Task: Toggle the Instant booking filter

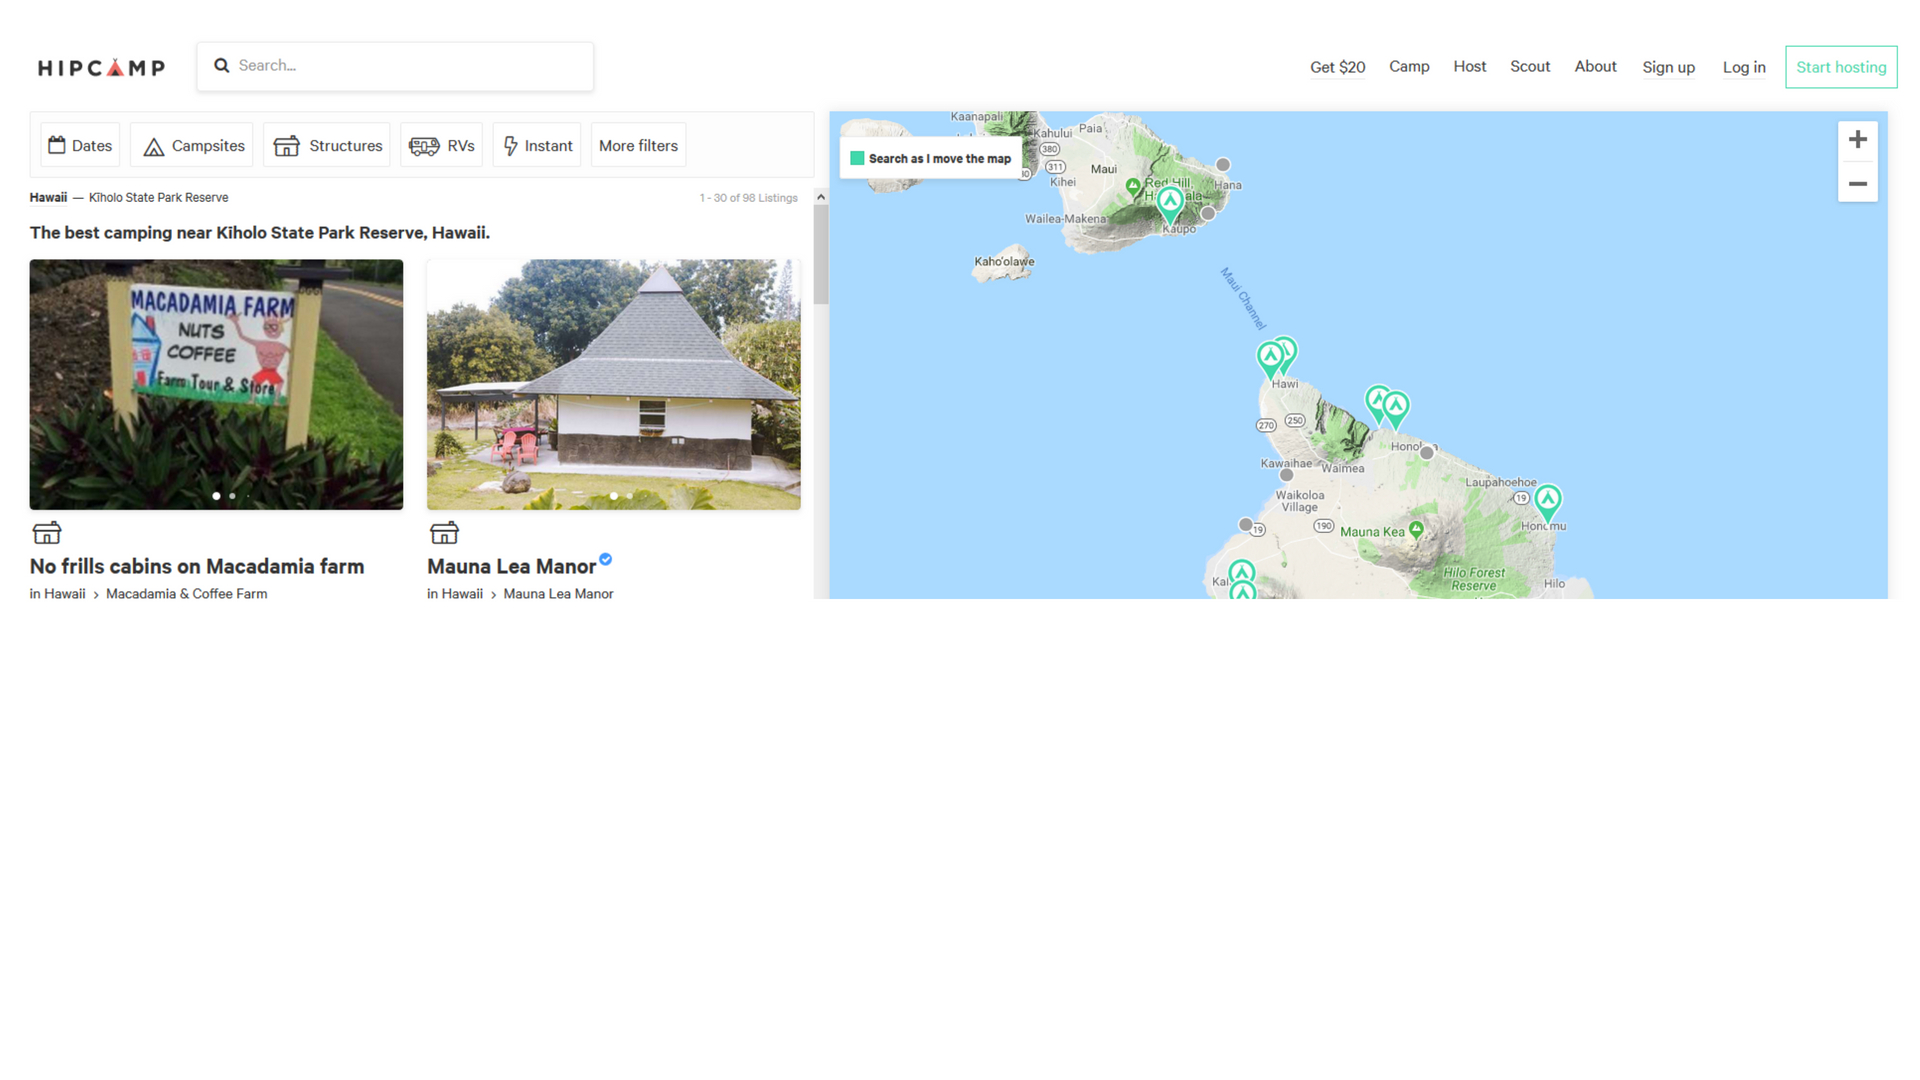Action: [x=537, y=145]
